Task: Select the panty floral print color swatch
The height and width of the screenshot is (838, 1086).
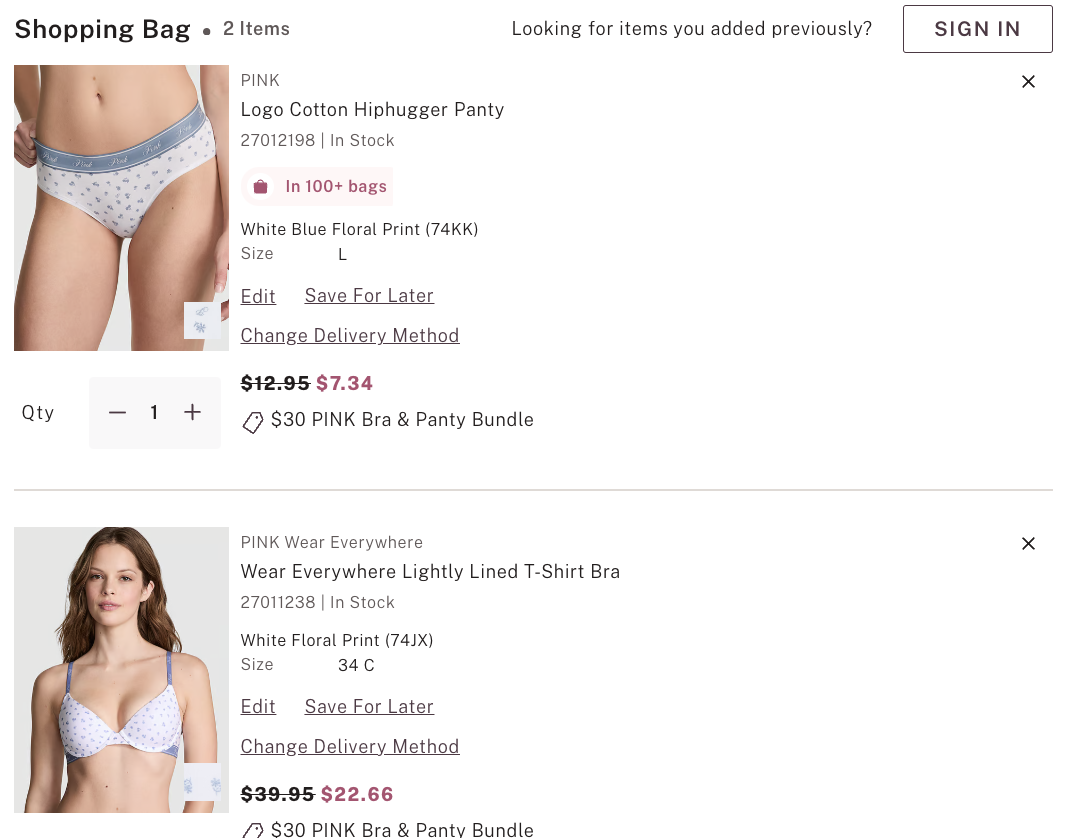Action: tap(202, 320)
